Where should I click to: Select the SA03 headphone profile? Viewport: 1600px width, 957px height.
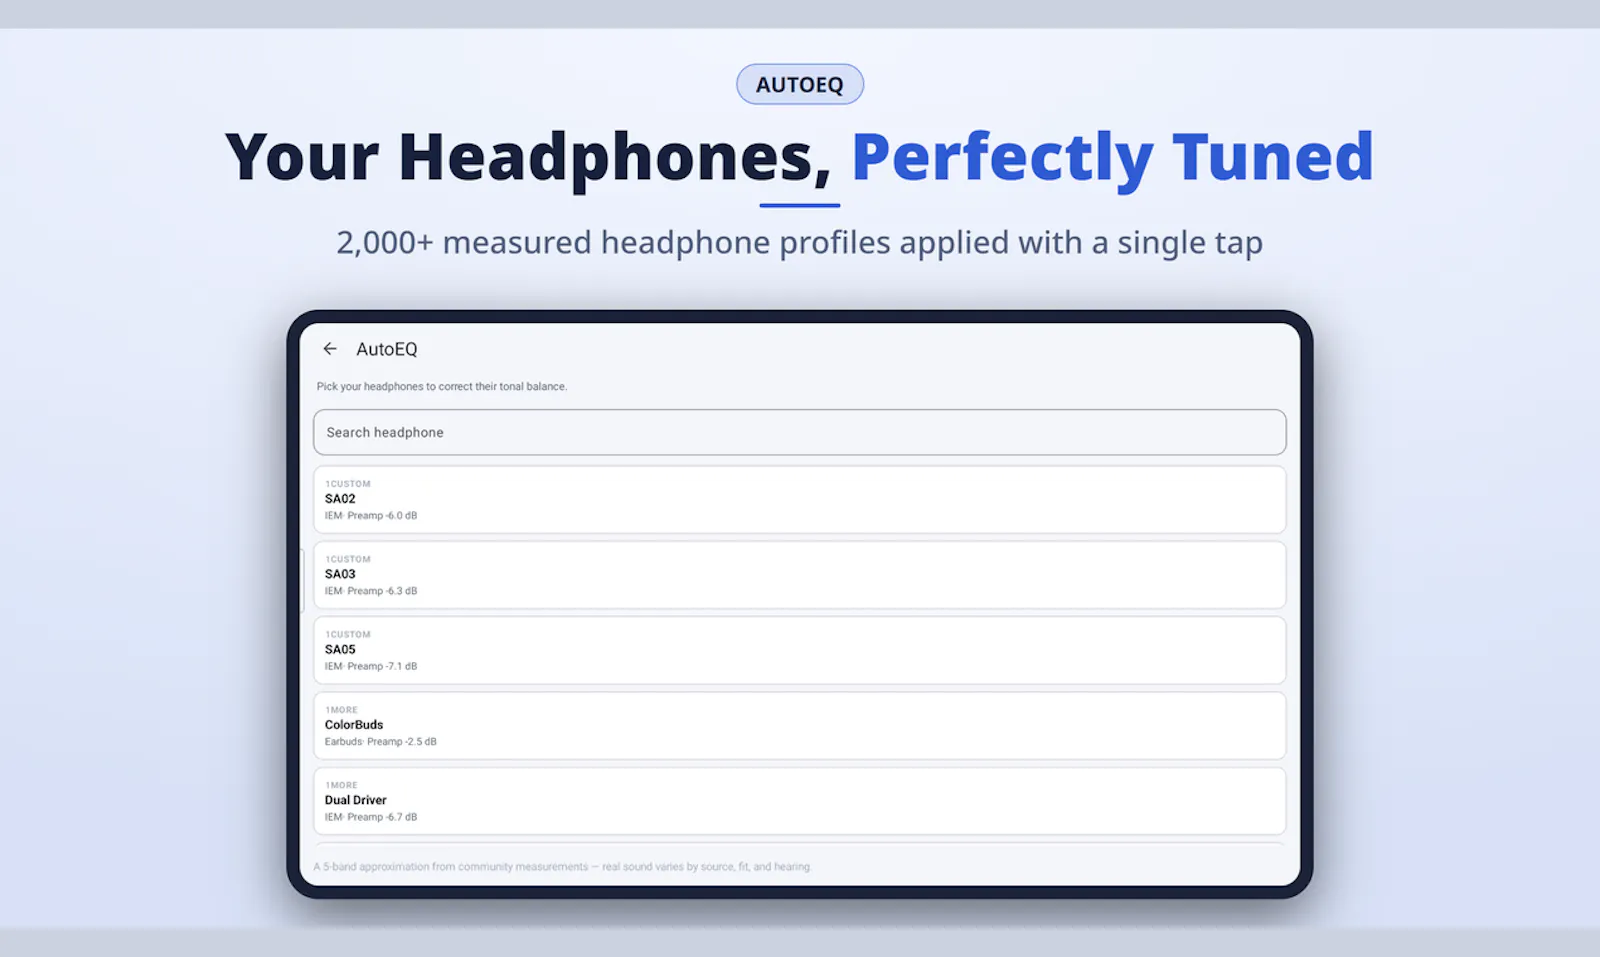point(799,575)
